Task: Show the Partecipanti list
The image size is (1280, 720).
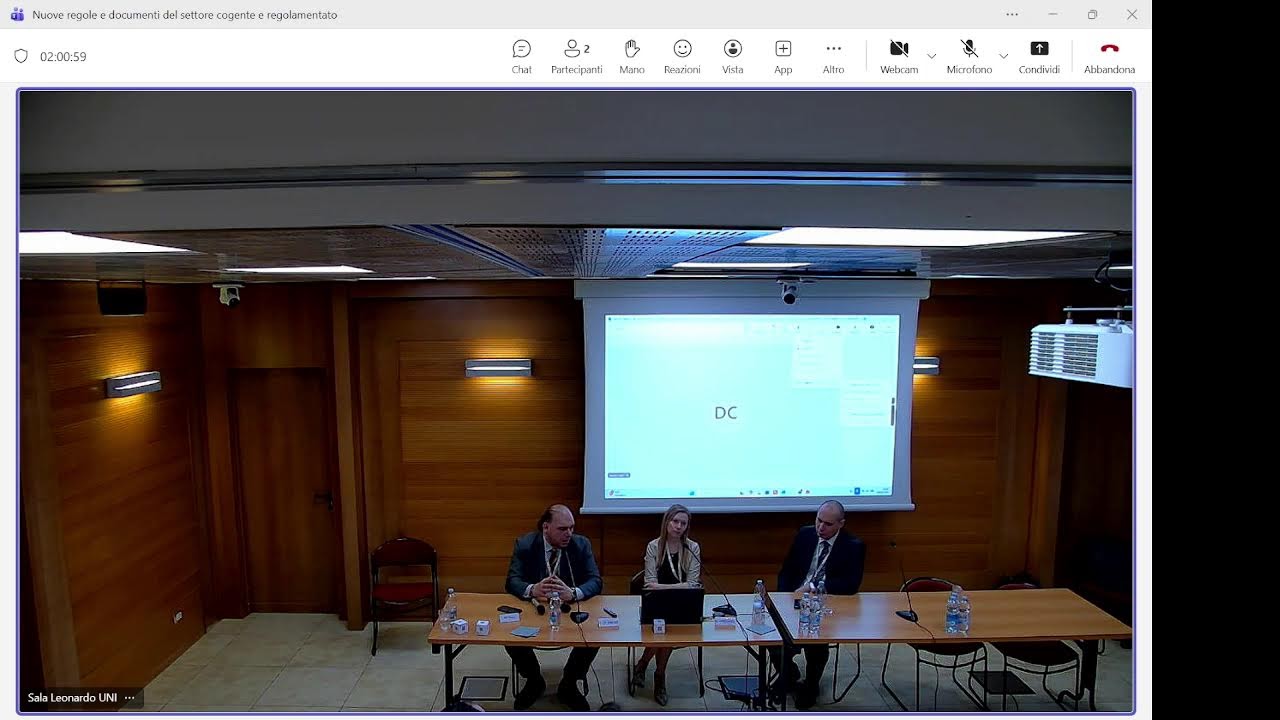Action: tap(577, 57)
